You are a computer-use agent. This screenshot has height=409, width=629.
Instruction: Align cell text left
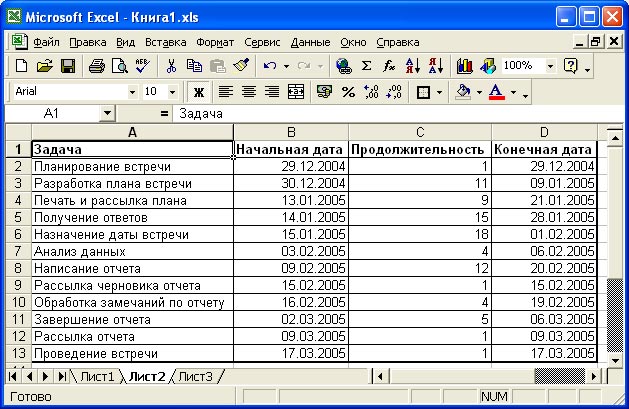coord(225,92)
